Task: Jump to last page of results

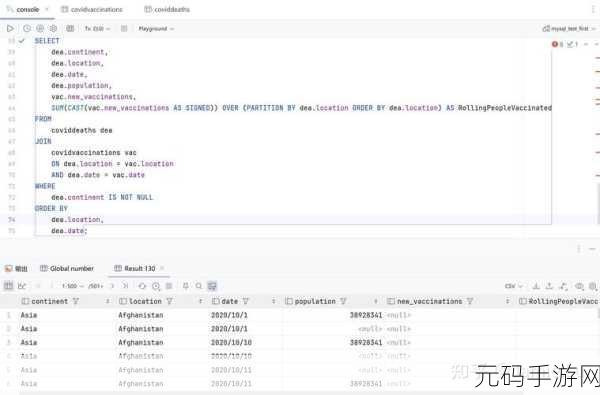Action: click(125, 286)
